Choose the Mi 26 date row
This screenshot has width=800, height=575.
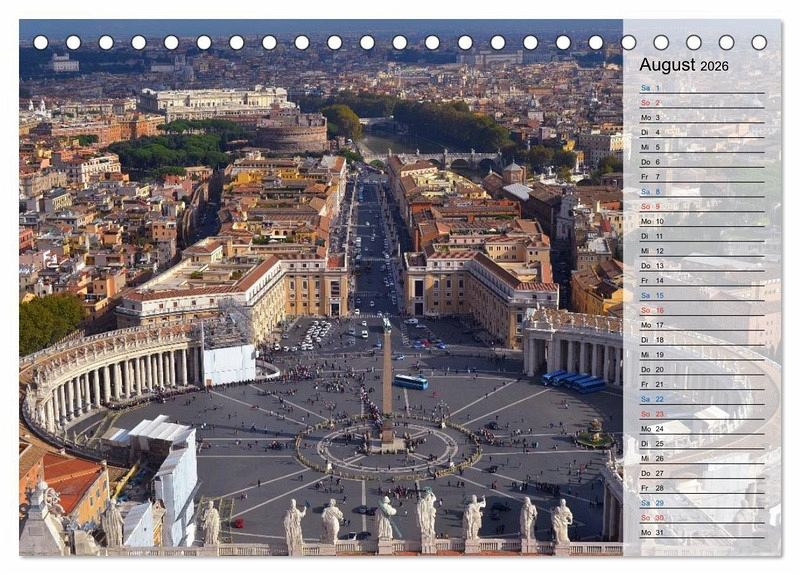(701, 458)
